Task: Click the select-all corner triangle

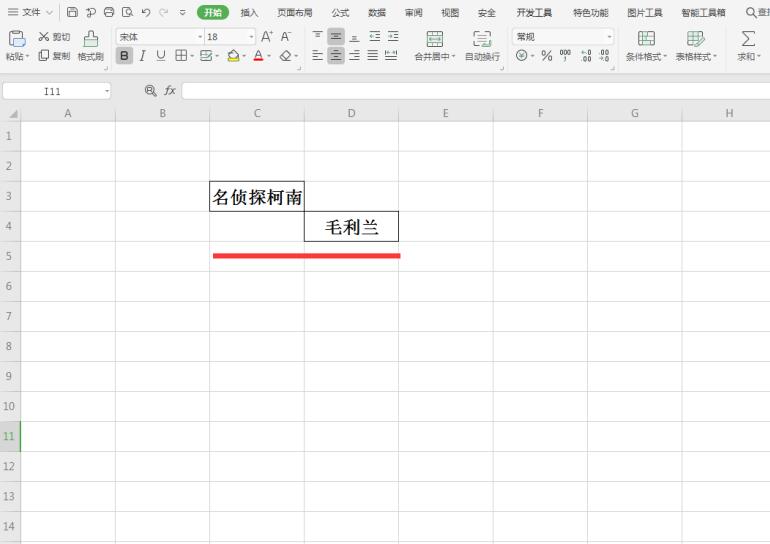Action: pos(13,114)
